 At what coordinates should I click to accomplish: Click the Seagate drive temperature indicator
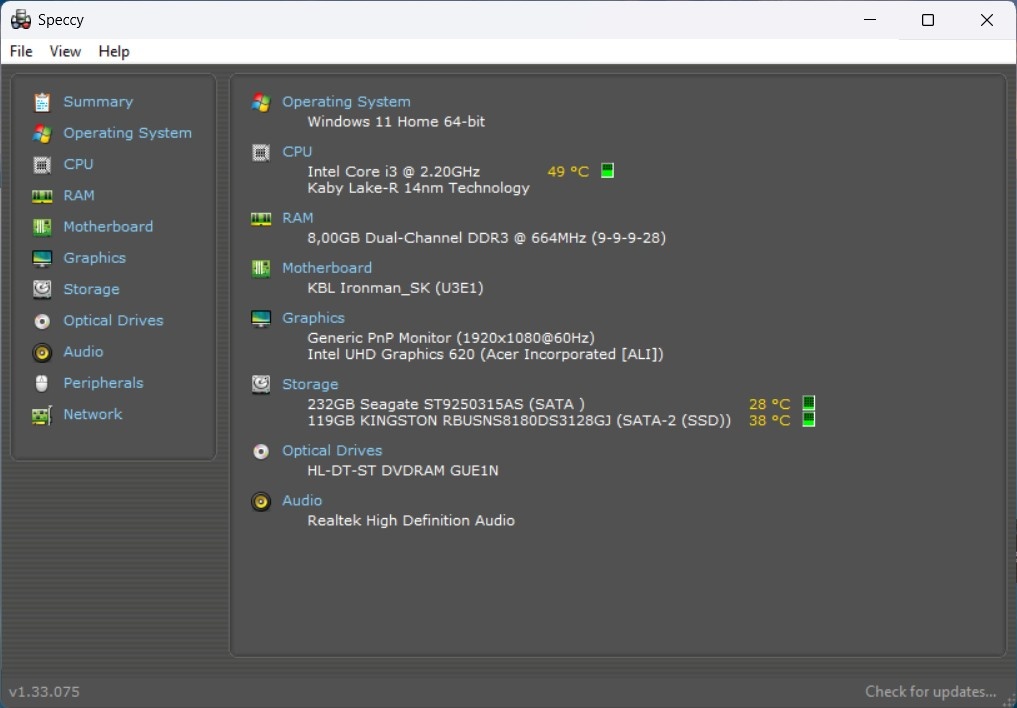point(807,404)
